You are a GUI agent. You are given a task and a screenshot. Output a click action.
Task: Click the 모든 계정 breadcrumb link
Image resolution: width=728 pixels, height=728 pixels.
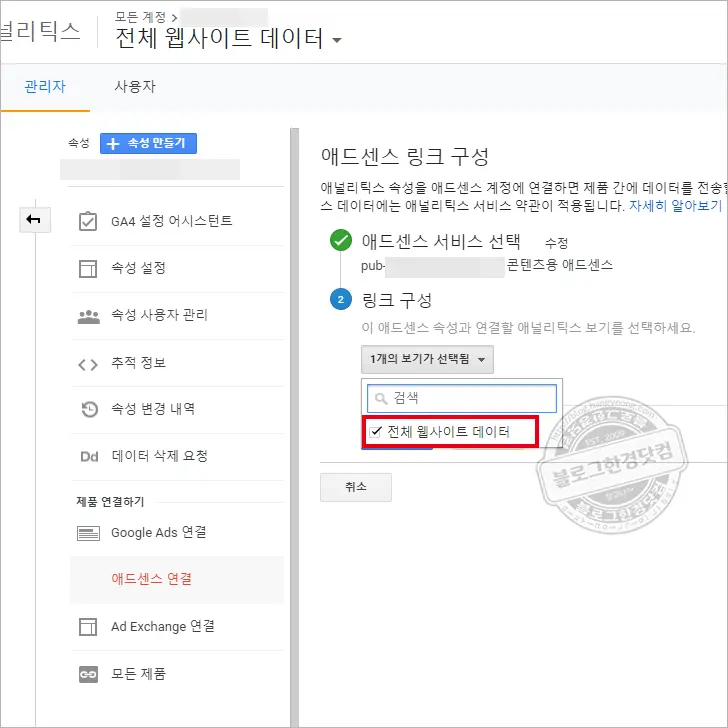(140, 18)
